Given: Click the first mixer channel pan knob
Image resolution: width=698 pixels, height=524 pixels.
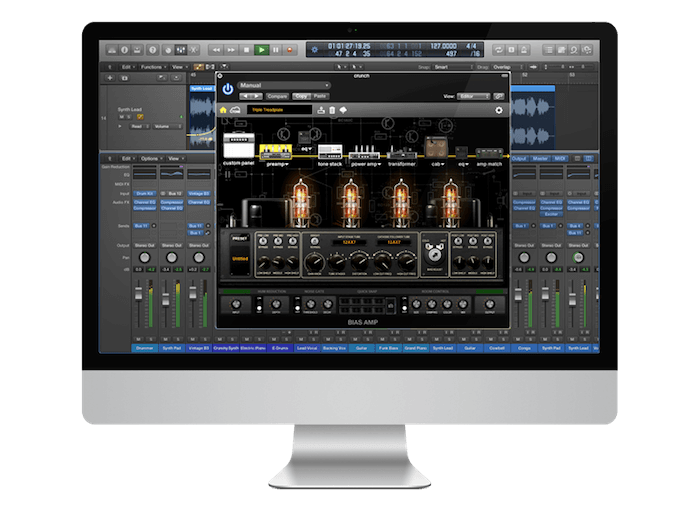Looking at the screenshot, I should pos(145,257).
